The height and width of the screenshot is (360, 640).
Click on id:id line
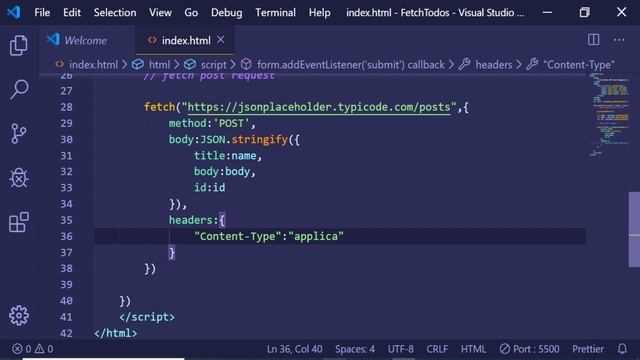(x=209, y=187)
